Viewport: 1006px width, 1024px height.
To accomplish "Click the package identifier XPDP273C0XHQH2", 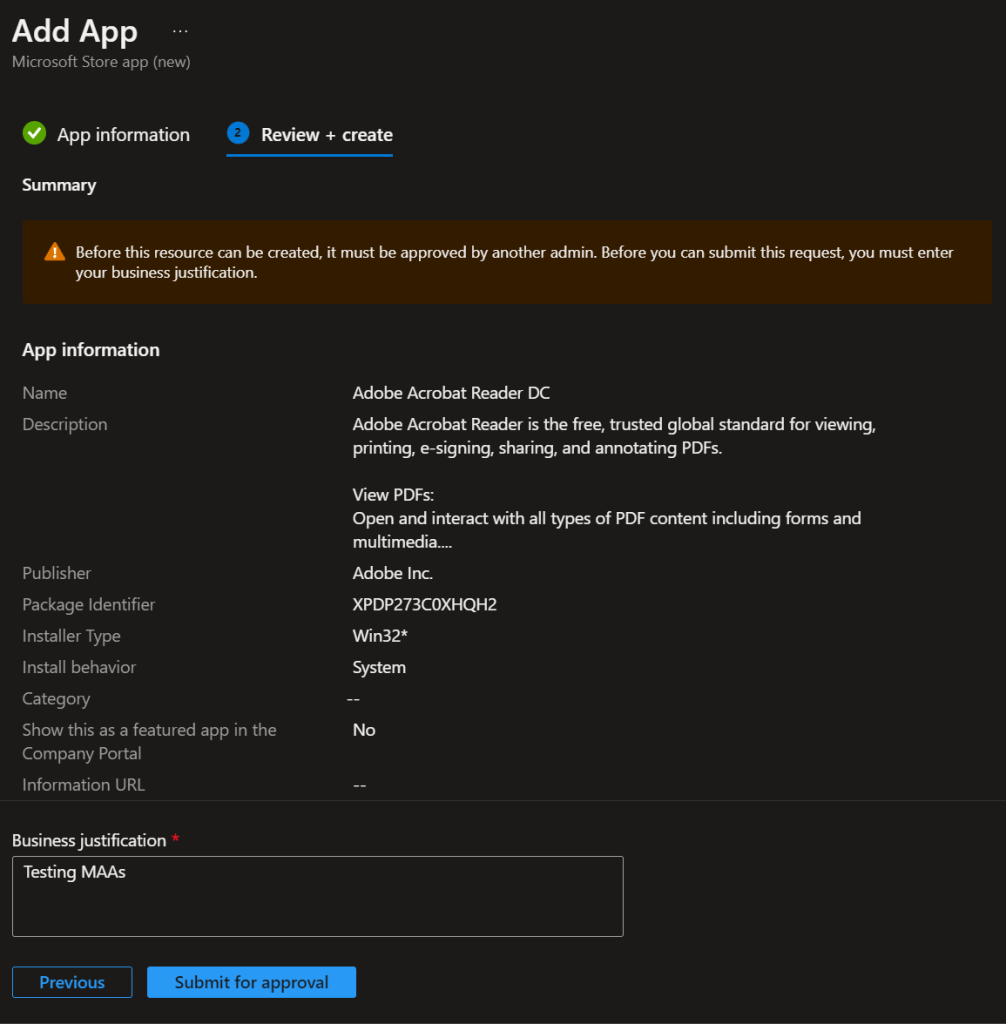I will [x=424, y=604].
